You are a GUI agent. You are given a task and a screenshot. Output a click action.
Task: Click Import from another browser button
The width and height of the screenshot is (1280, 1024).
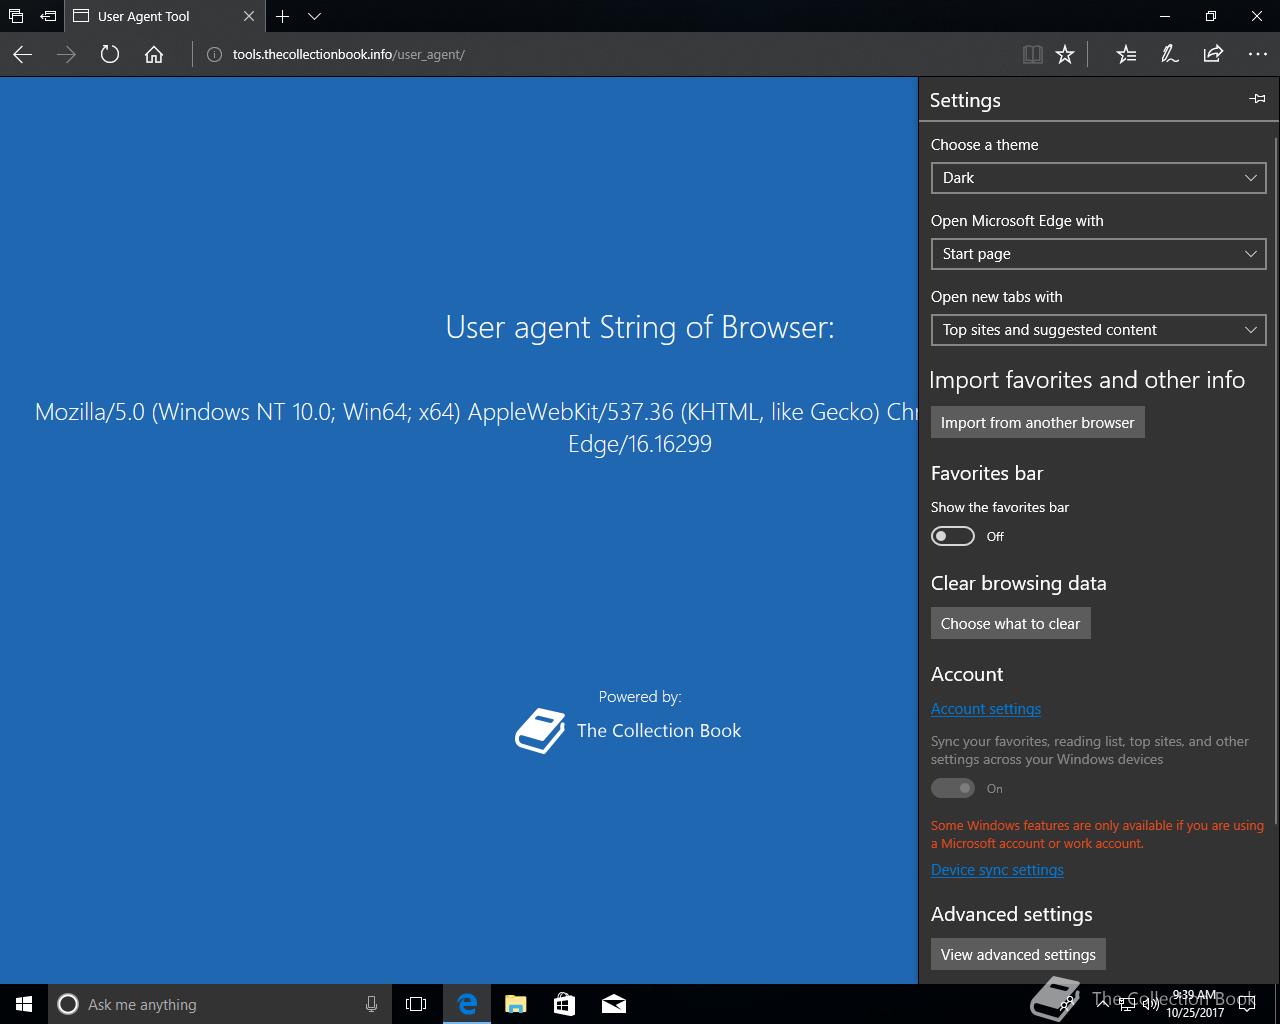point(1037,422)
